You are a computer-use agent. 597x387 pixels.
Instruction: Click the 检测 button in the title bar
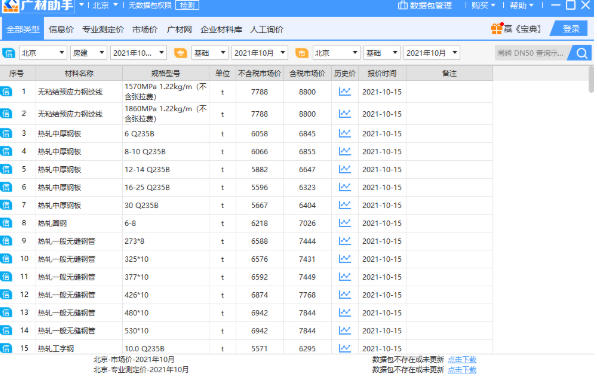[187, 5]
